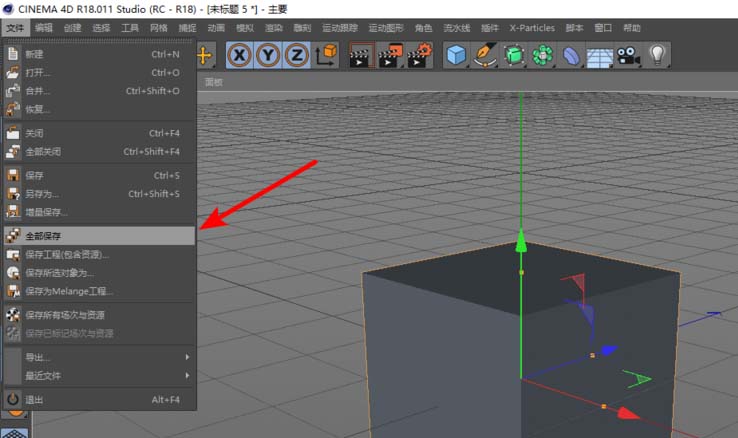Toggle the Y axis lock
Viewport: 738px width, 438px height.
(267, 55)
